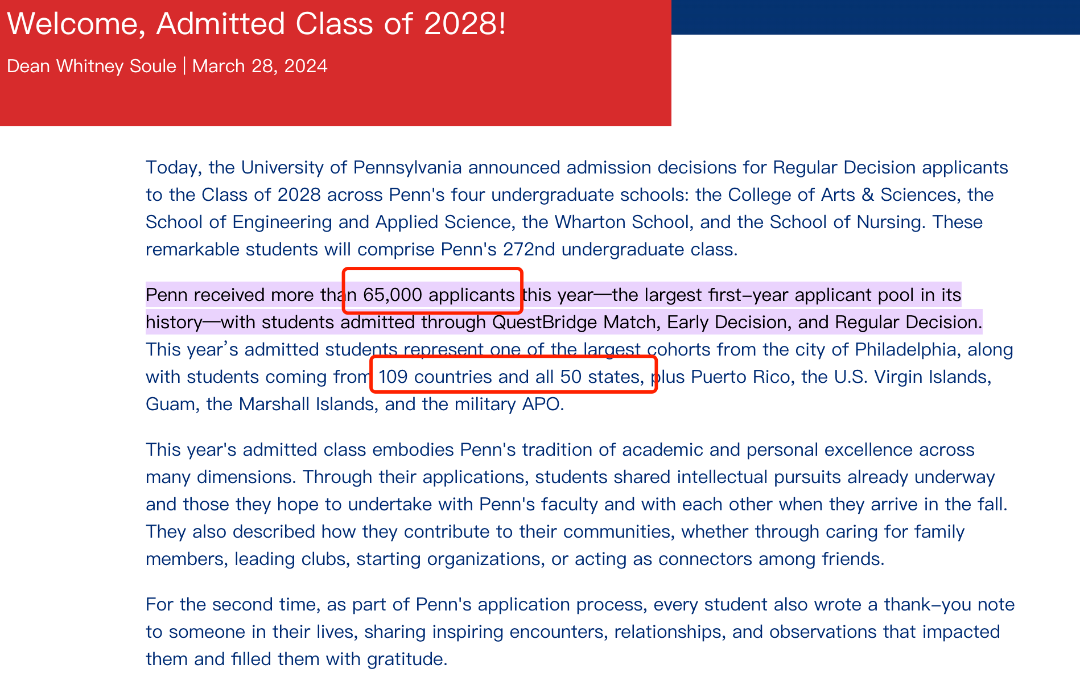Image resolution: width=1080 pixels, height=677 pixels.
Task: Click the red-boxed "65,000 applicants" text
Action: pyautogui.click(x=439, y=295)
